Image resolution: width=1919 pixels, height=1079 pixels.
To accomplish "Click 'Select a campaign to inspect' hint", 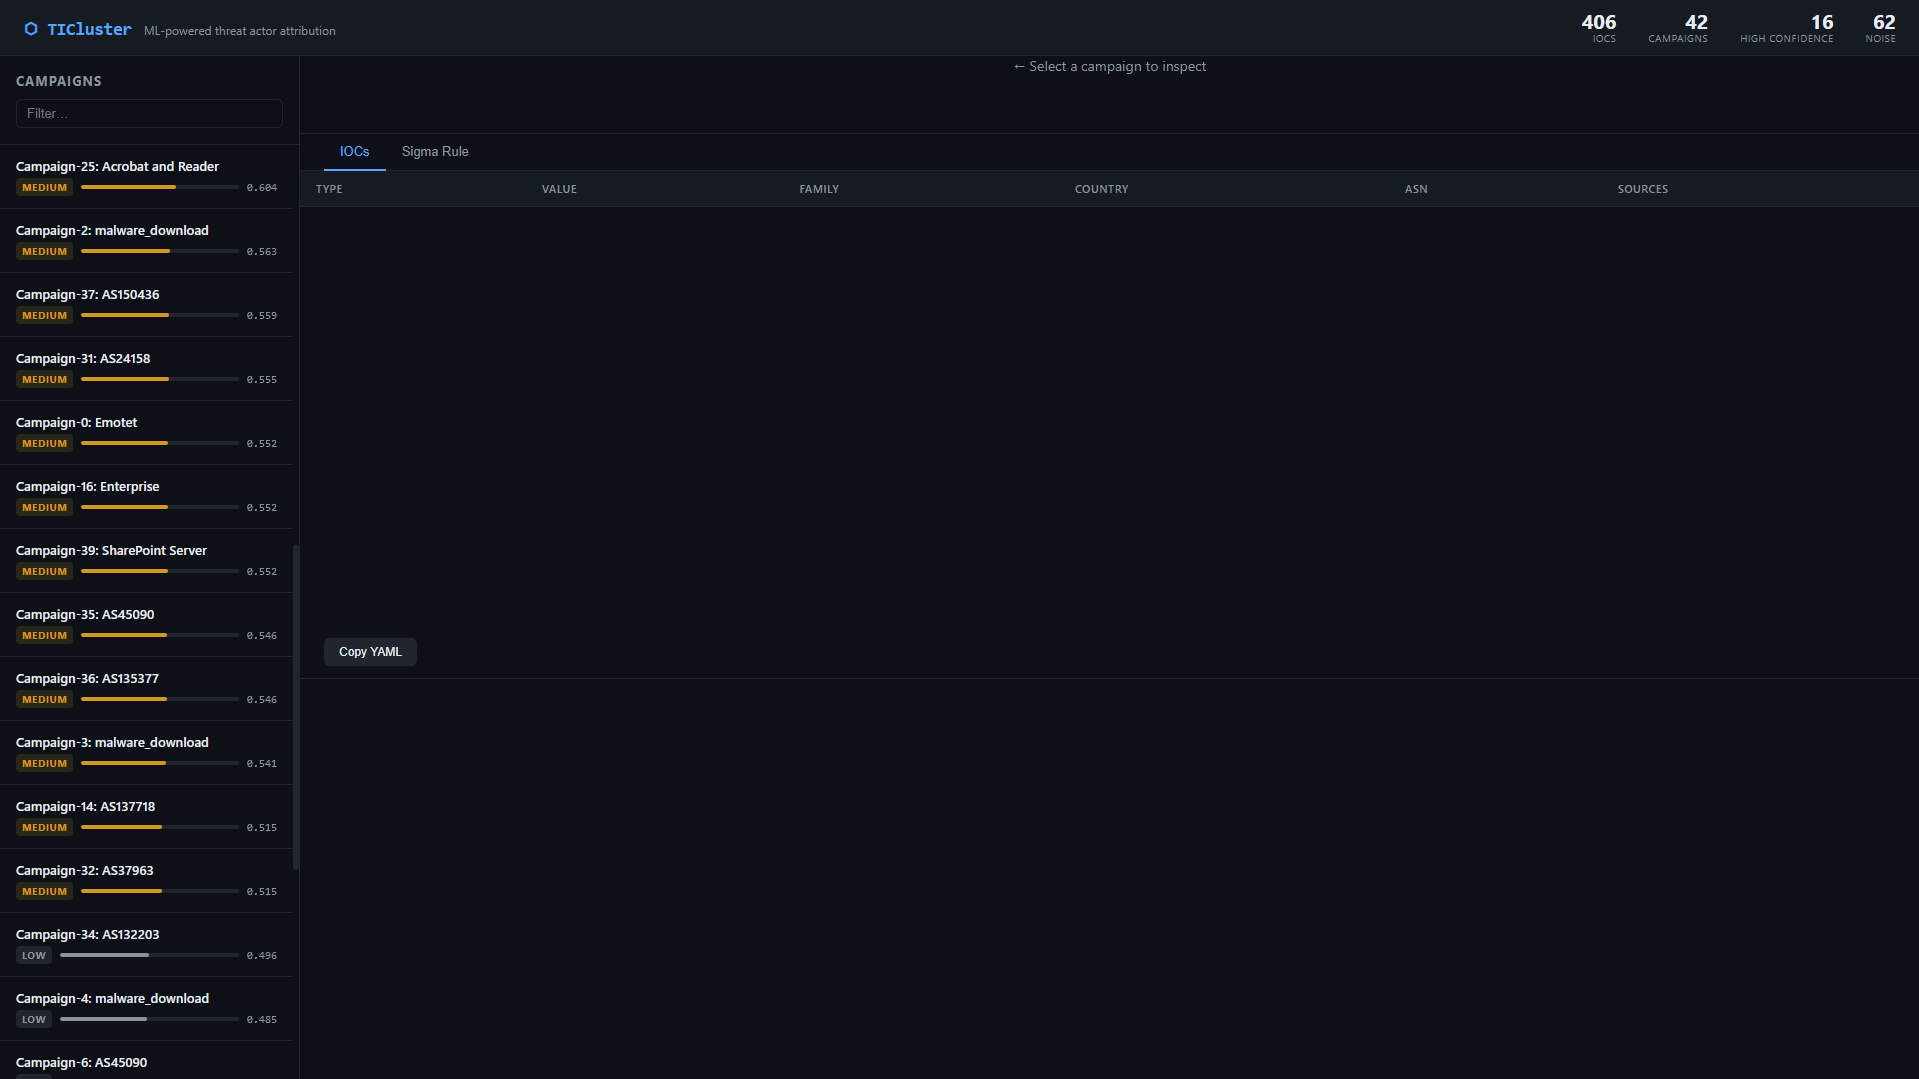I will pyautogui.click(x=1109, y=67).
